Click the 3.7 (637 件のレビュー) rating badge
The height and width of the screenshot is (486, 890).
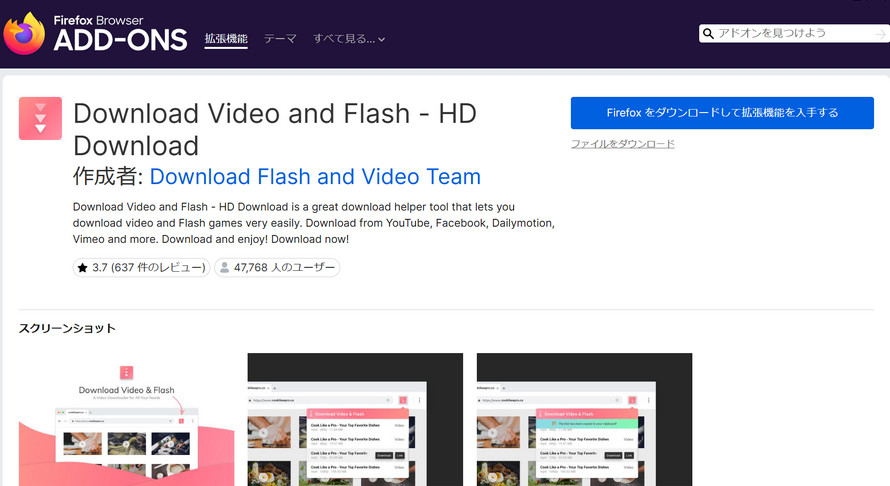click(141, 267)
